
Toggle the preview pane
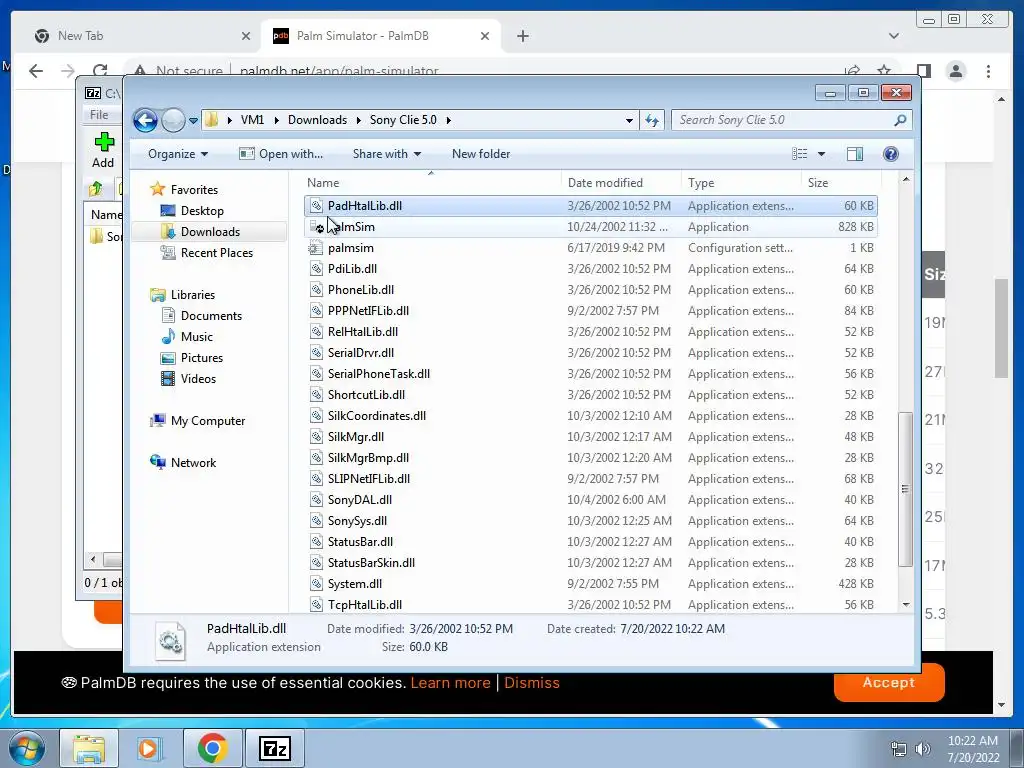pyautogui.click(x=854, y=154)
